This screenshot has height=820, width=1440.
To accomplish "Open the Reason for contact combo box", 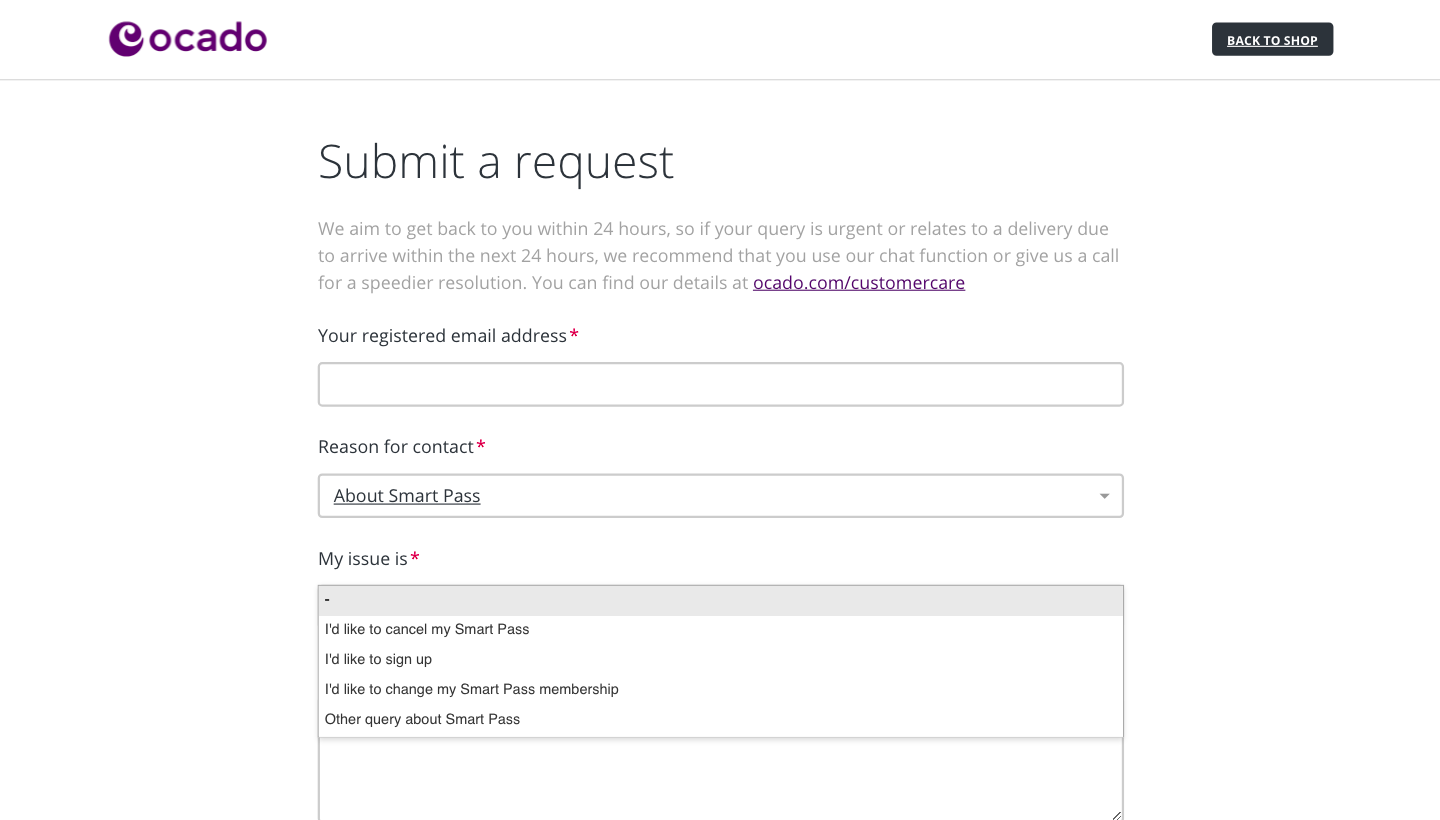I will point(721,496).
